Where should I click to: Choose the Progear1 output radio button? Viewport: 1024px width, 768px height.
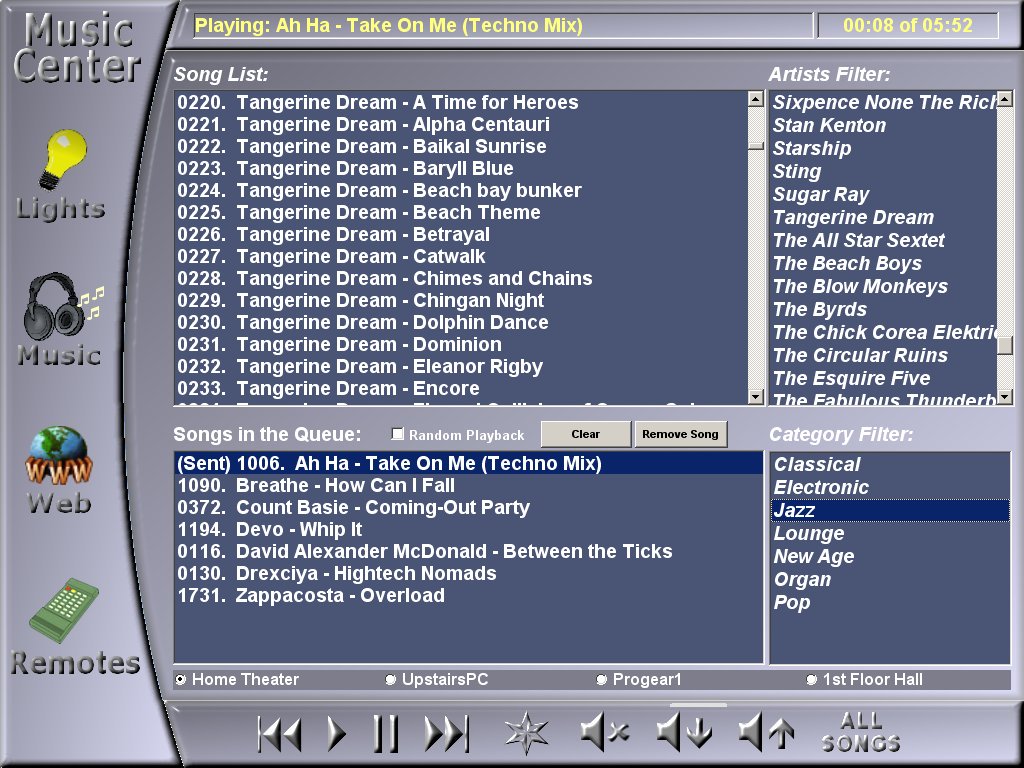[602, 680]
